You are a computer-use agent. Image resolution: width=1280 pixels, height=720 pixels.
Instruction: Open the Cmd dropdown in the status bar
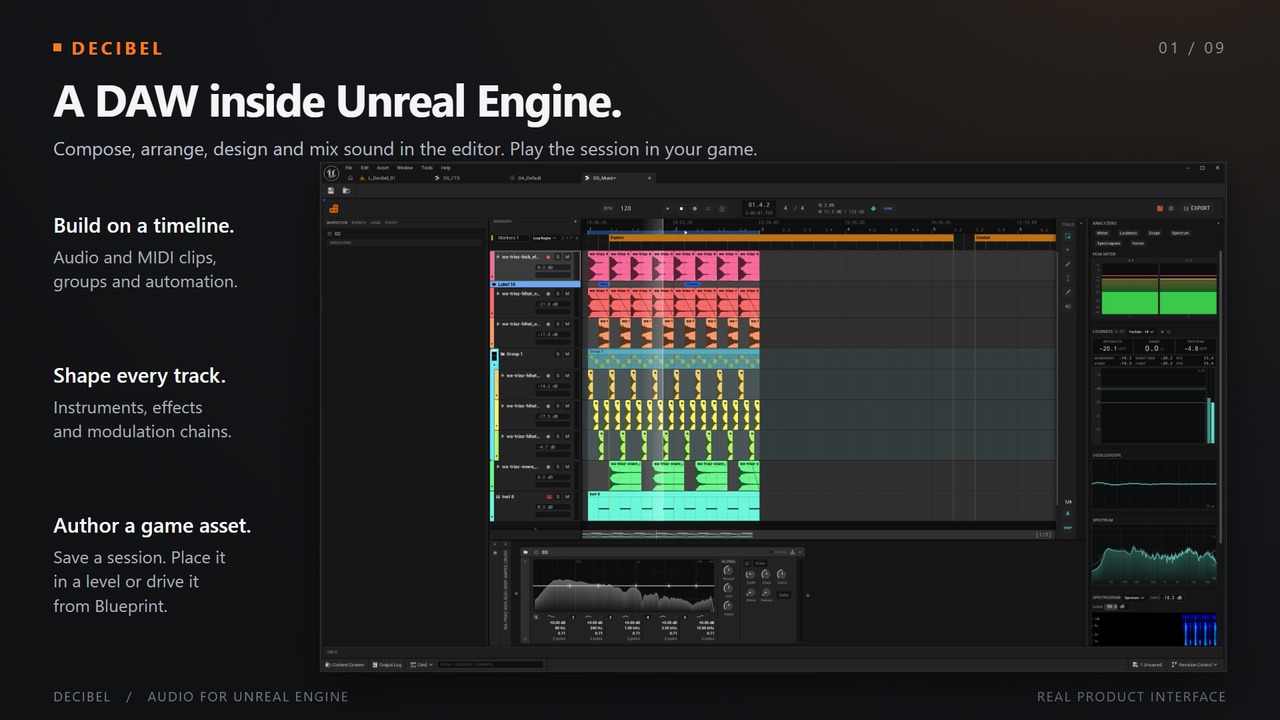423,664
